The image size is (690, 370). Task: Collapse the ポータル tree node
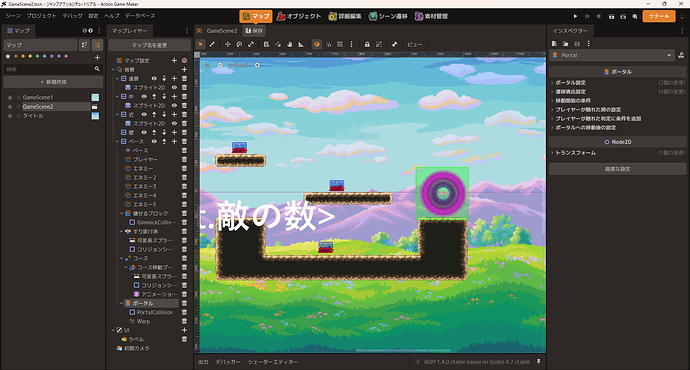point(122,303)
